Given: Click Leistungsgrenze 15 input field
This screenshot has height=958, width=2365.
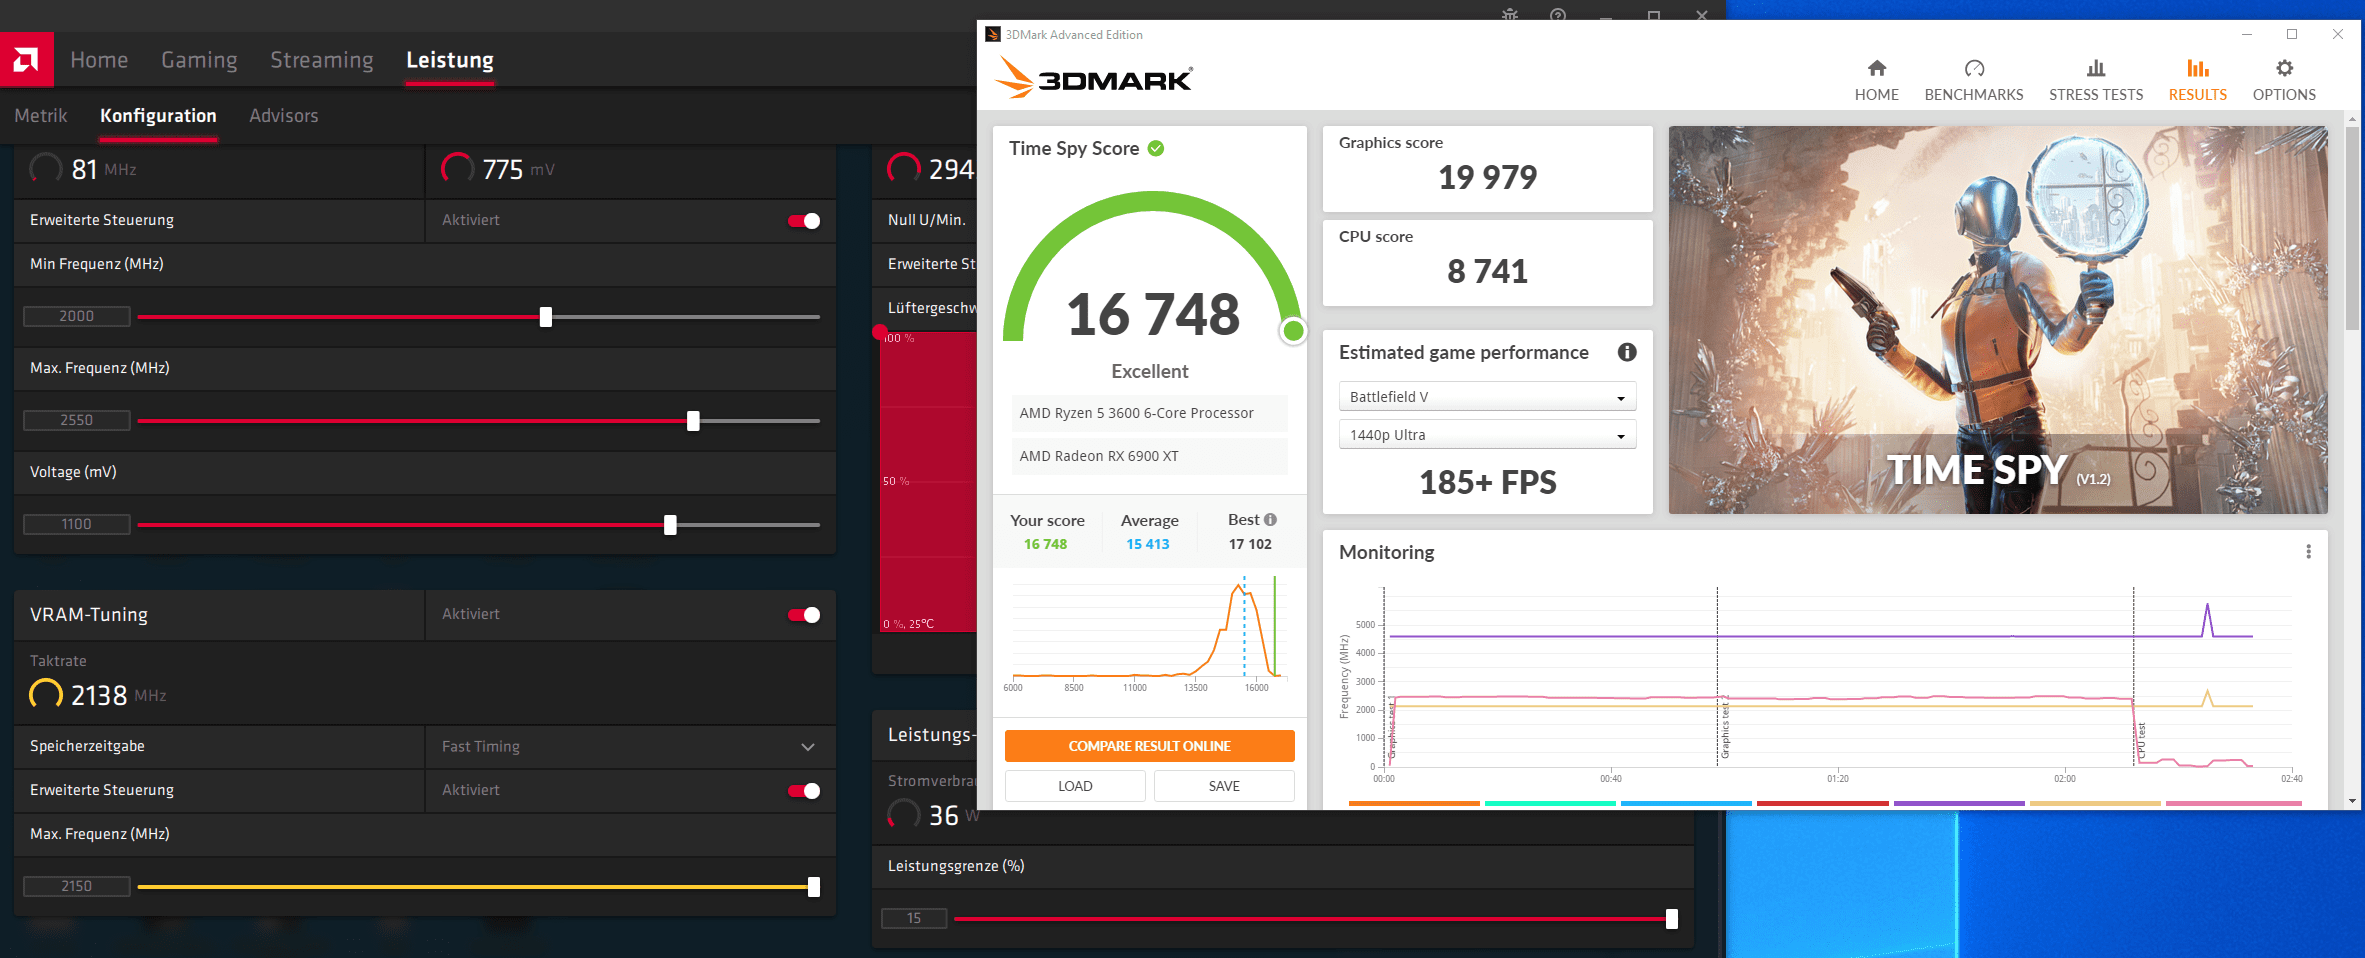Looking at the screenshot, I should pos(914,918).
